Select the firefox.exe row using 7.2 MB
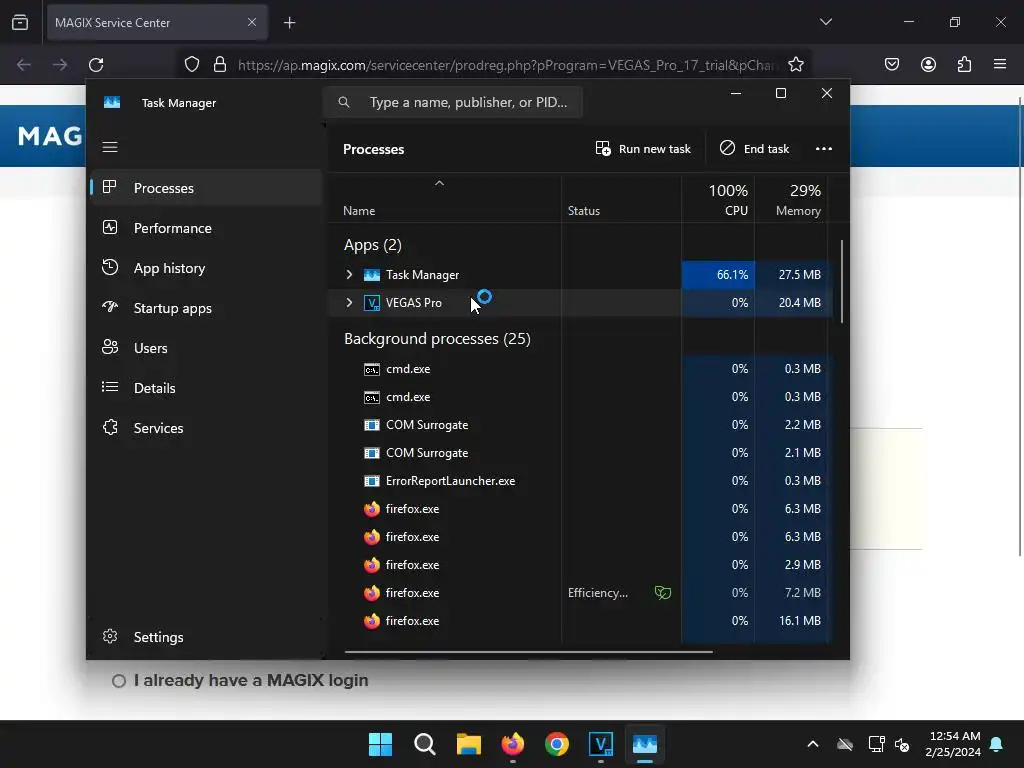This screenshot has height=768, width=1024. click(580, 592)
